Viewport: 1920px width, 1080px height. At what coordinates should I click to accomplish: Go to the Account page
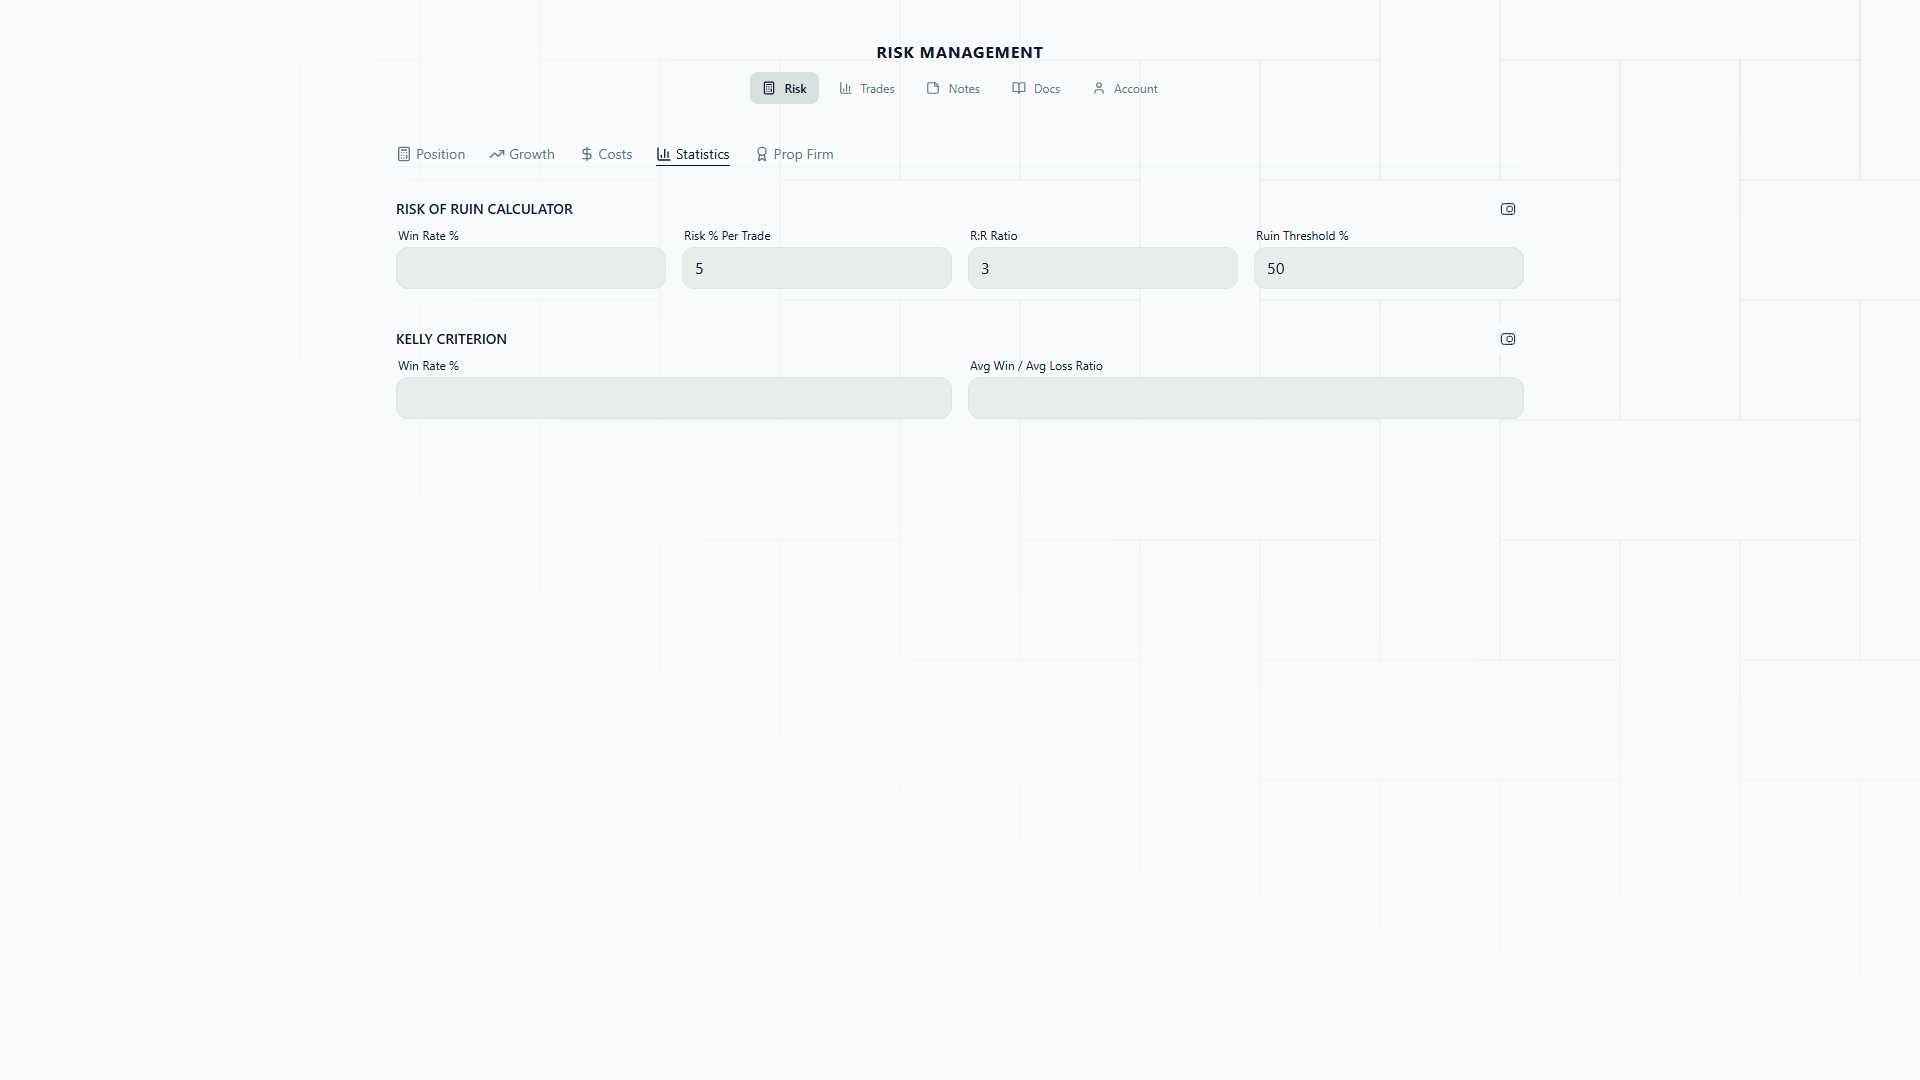coord(1125,89)
